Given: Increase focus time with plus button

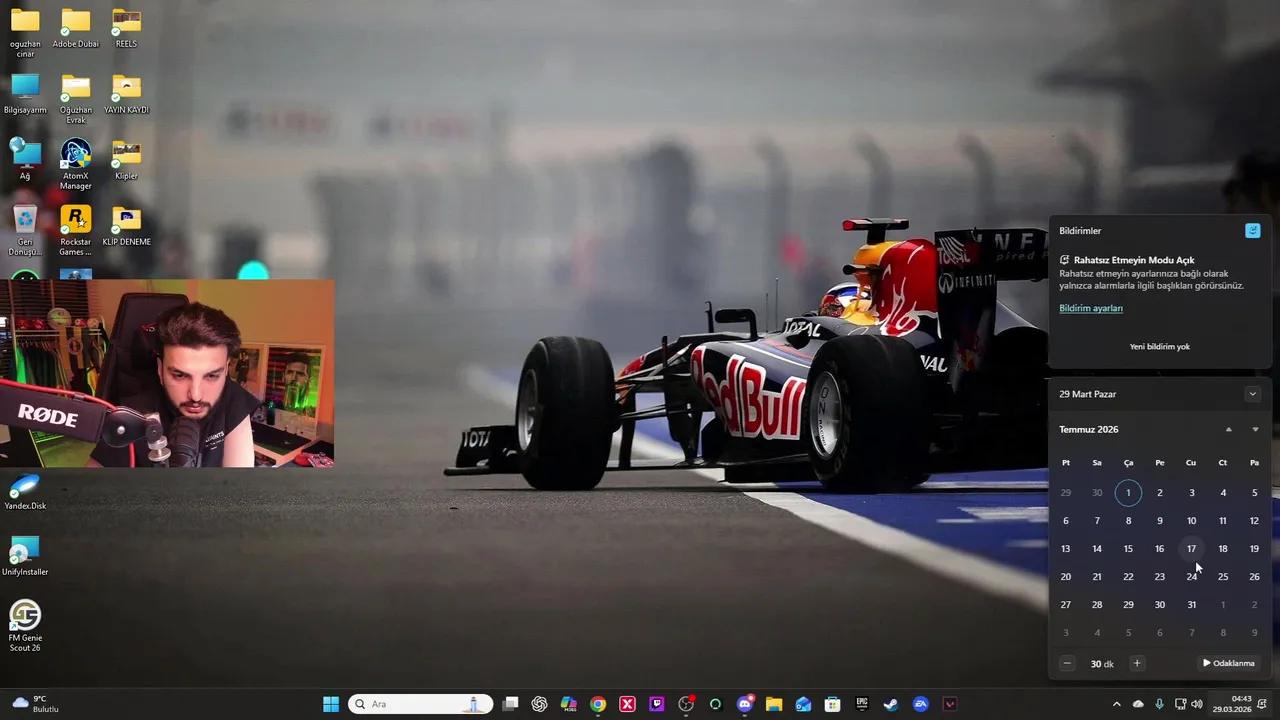Looking at the screenshot, I should click(x=1137, y=663).
